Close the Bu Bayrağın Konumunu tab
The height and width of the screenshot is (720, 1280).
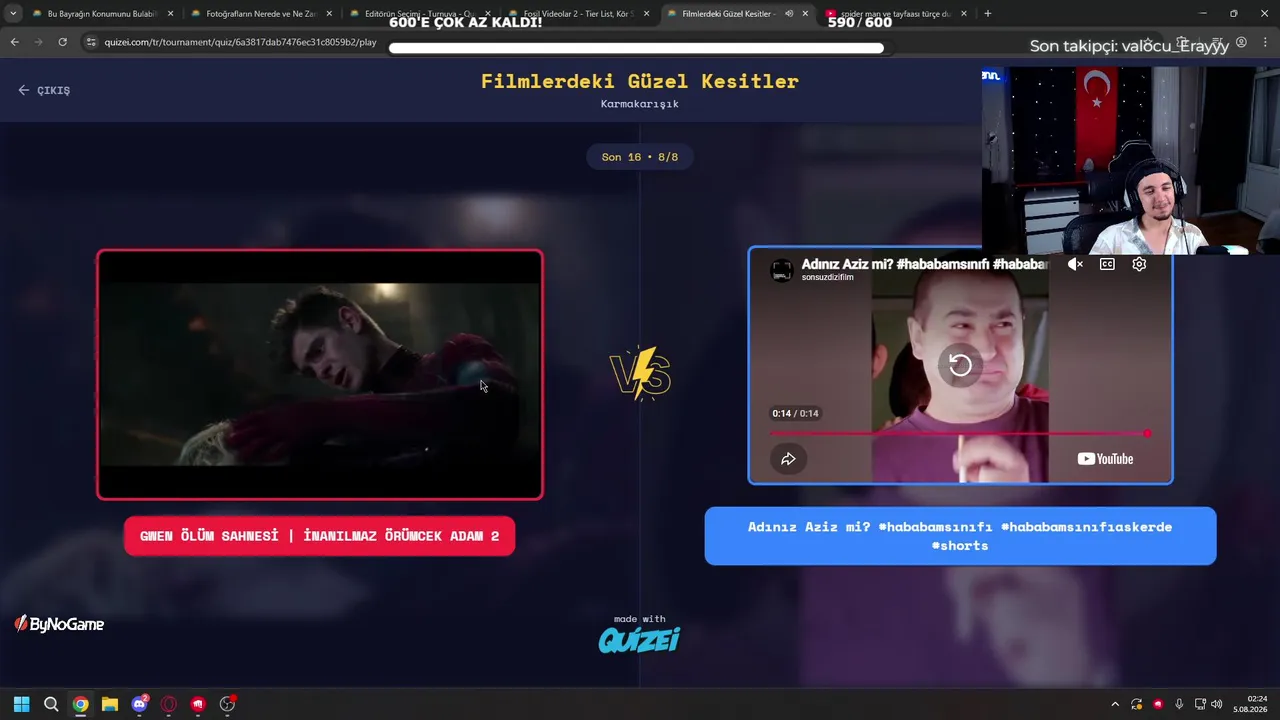coord(170,14)
